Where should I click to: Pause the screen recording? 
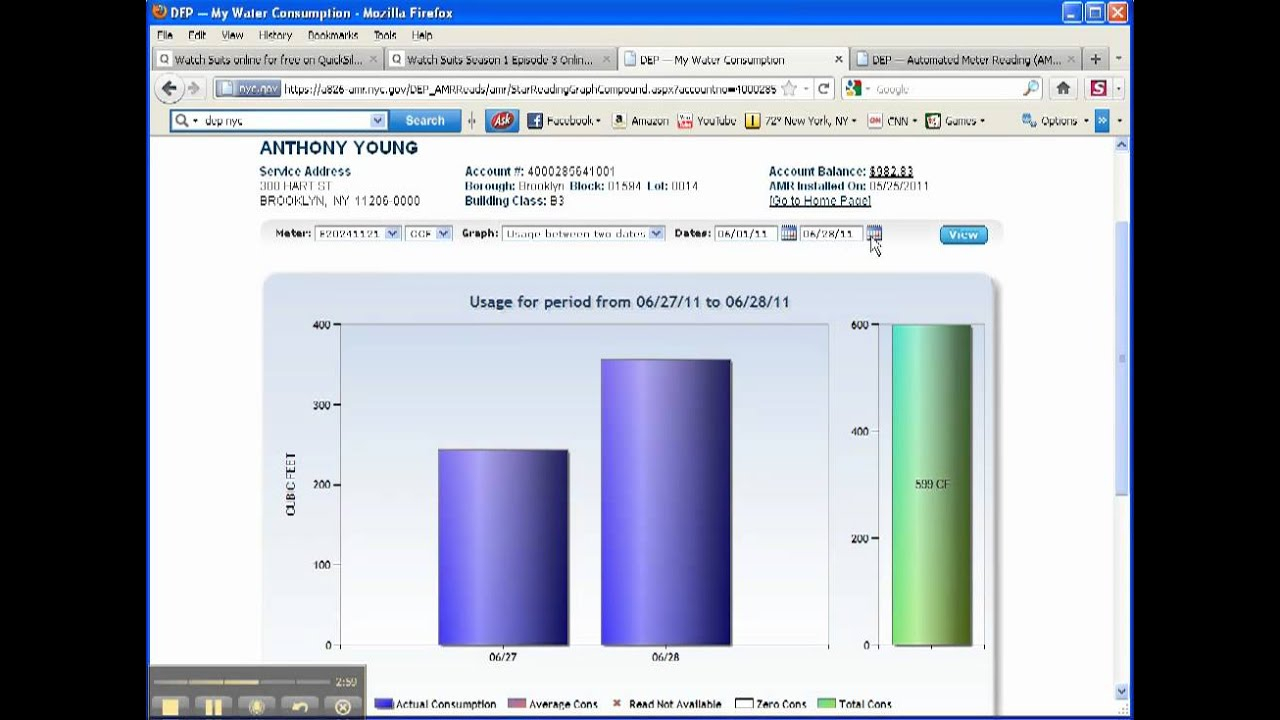click(213, 707)
